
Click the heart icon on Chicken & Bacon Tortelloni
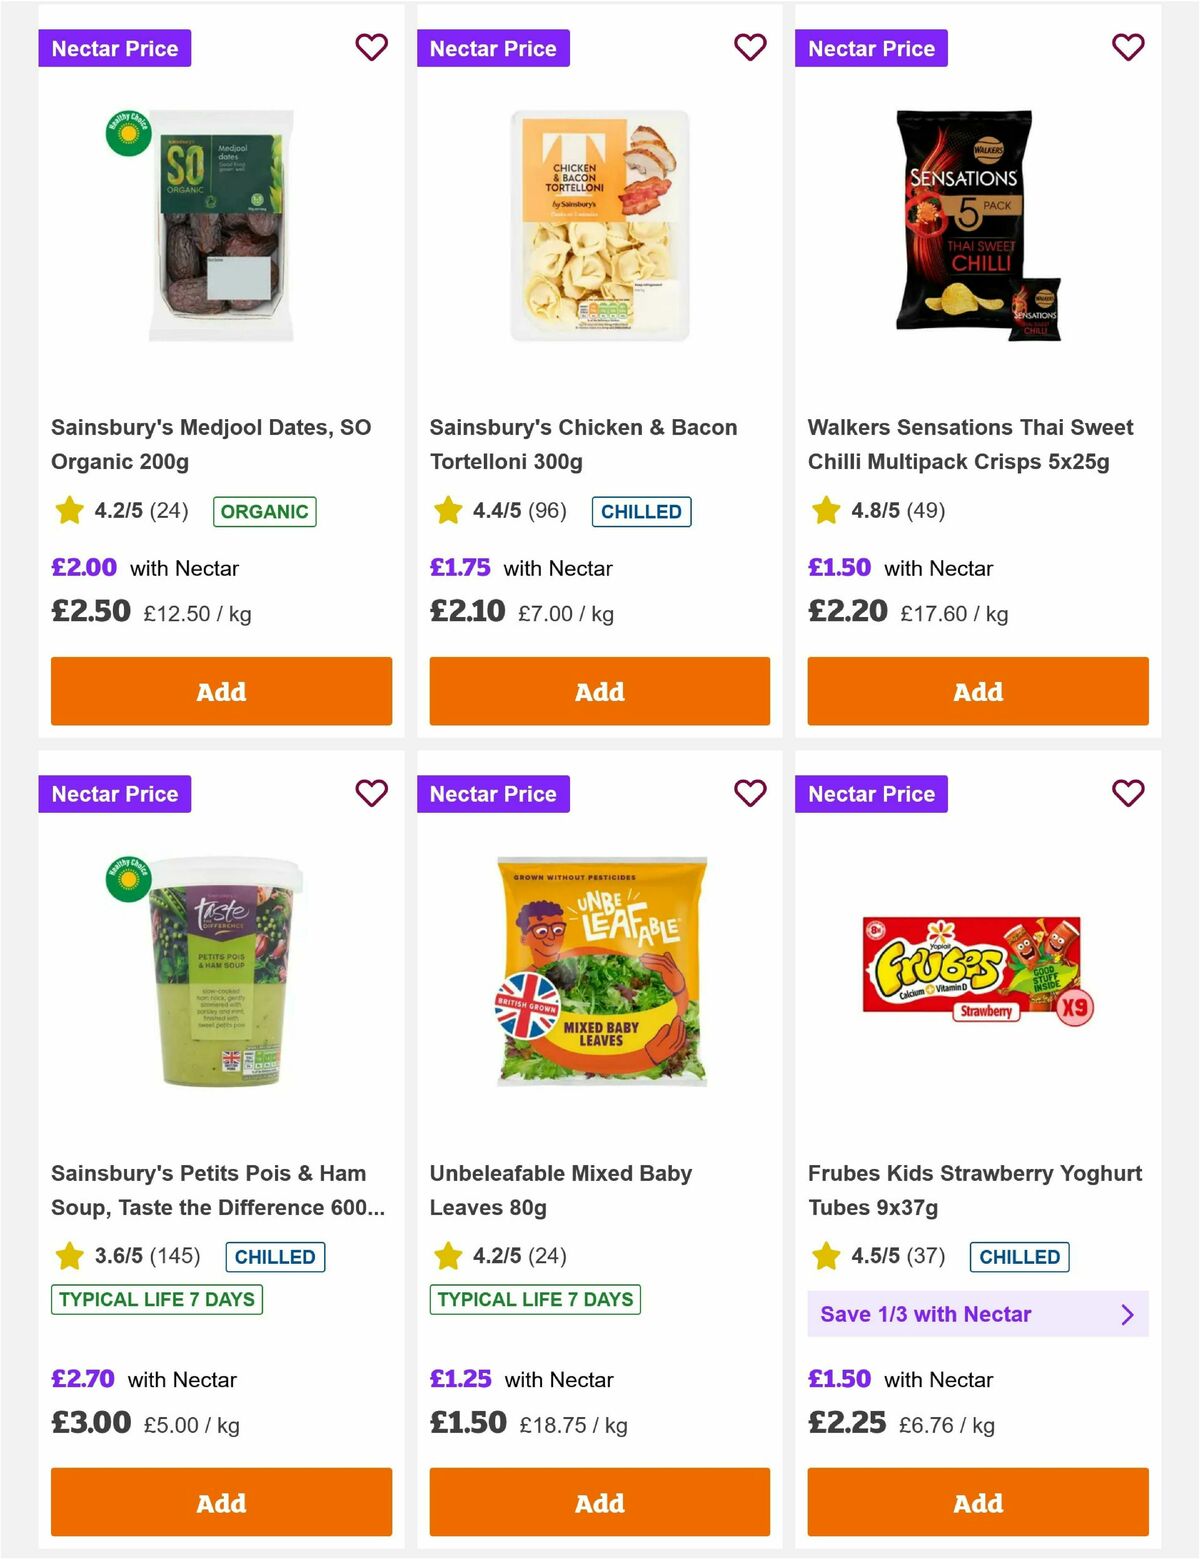tap(749, 47)
